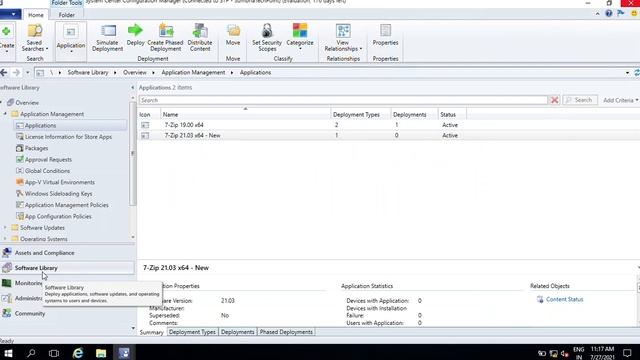The height and width of the screenshot is (360, 640).
Task: Open the address bar history dropdown
Action: tap(627, 73)
